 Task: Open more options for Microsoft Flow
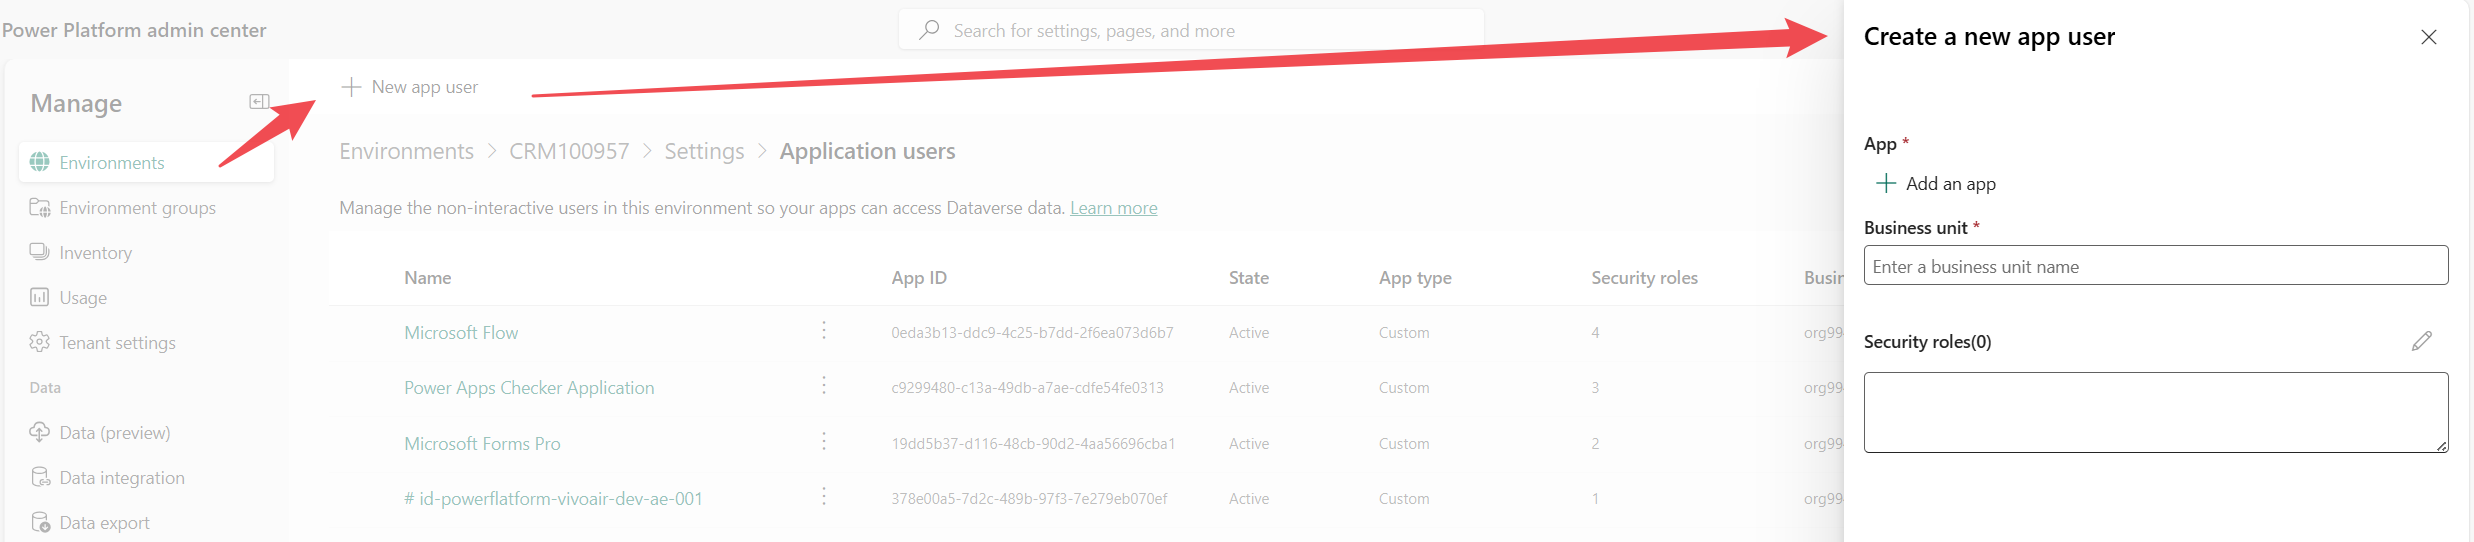pos(824,331)
